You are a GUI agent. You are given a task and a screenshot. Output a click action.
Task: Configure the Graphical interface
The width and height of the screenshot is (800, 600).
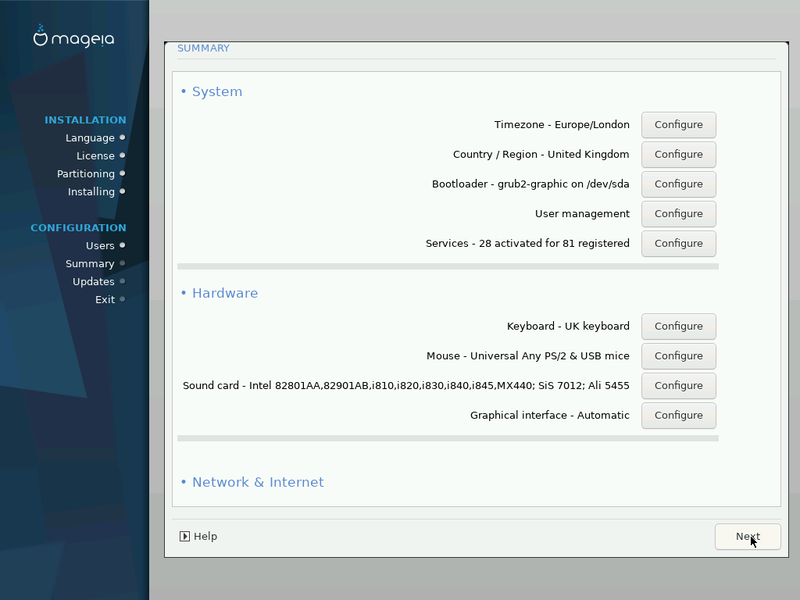pyautogui.click(x=678, y=415)
